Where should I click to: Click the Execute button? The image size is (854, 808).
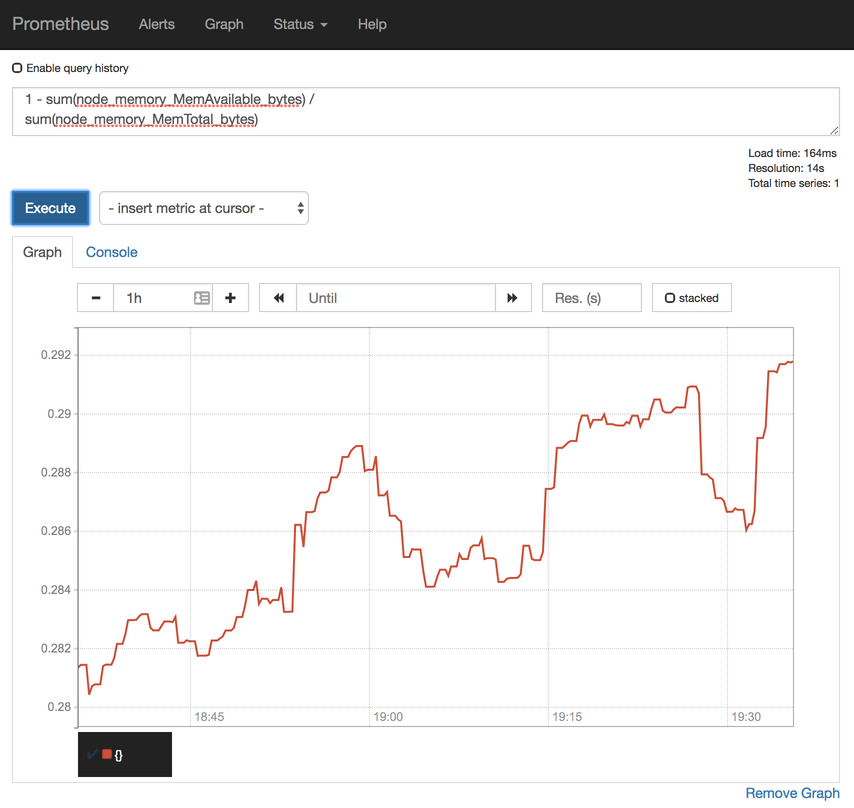point(50,208)
